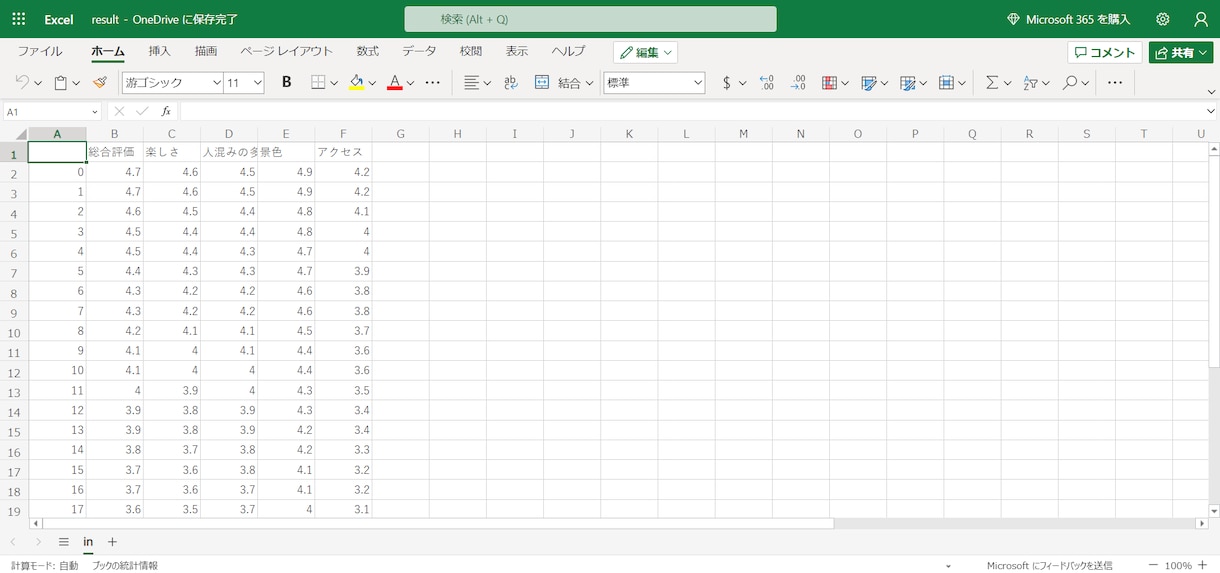The width and height of the screenshot is (1220, 573).
Task: Open cell styles icon
Action: click(868, 83)
